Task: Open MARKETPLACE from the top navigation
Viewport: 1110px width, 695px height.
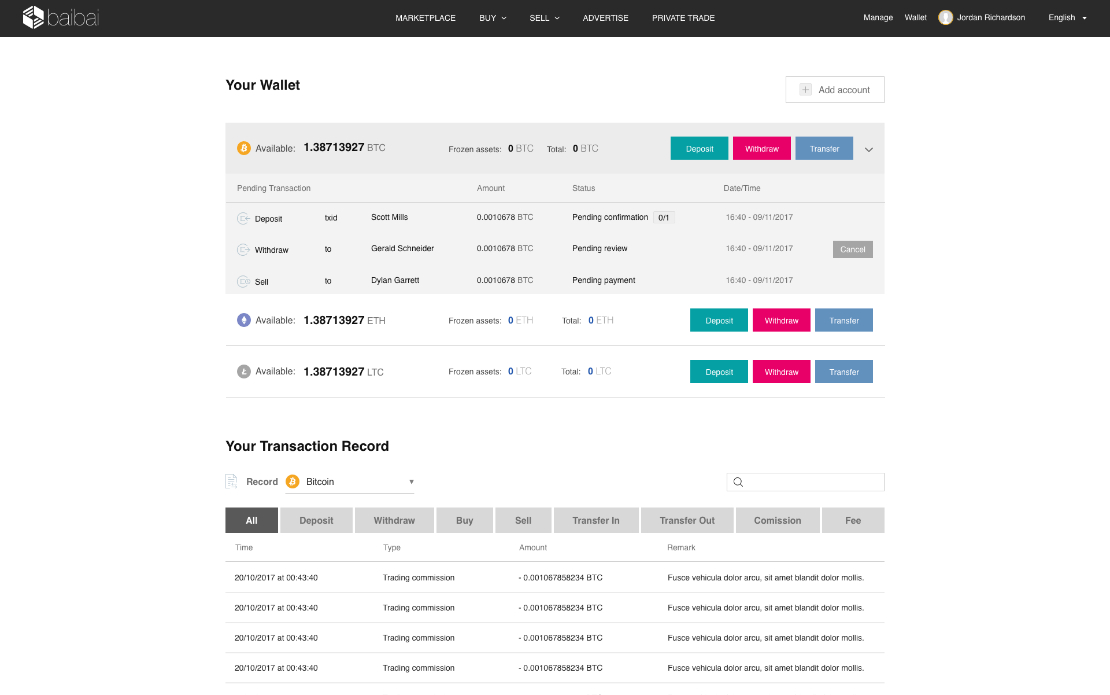Action: pyautogui.click(x=425, y=18)
